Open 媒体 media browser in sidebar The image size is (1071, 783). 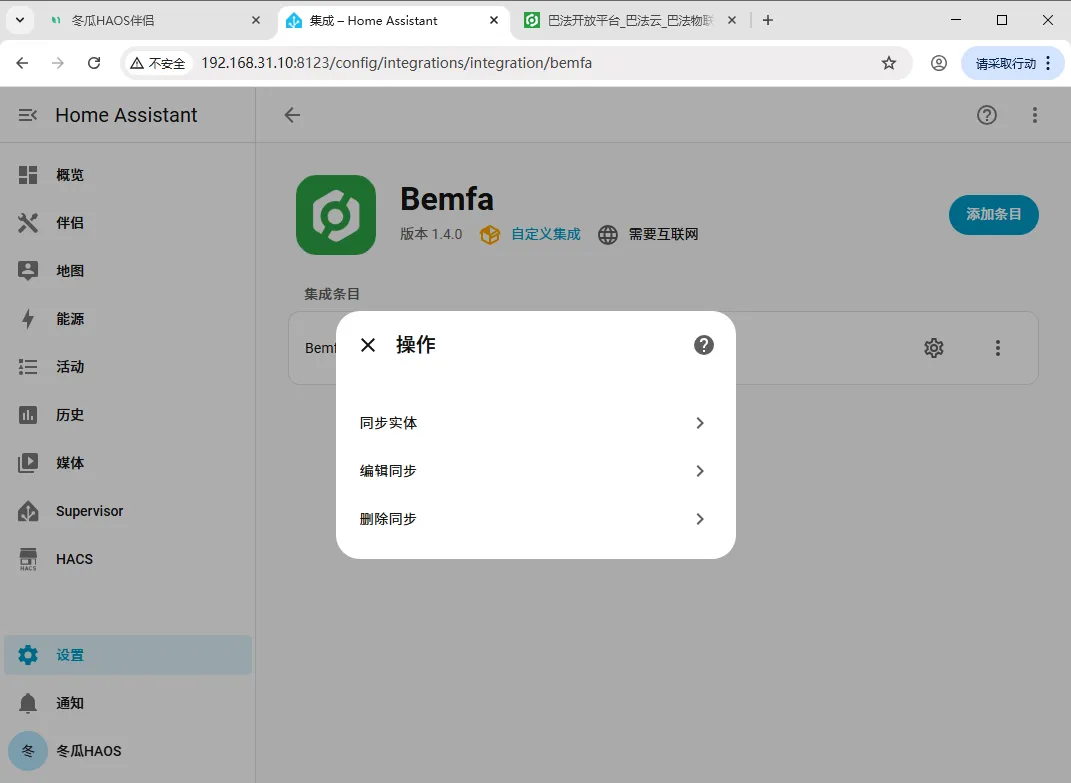128,463
